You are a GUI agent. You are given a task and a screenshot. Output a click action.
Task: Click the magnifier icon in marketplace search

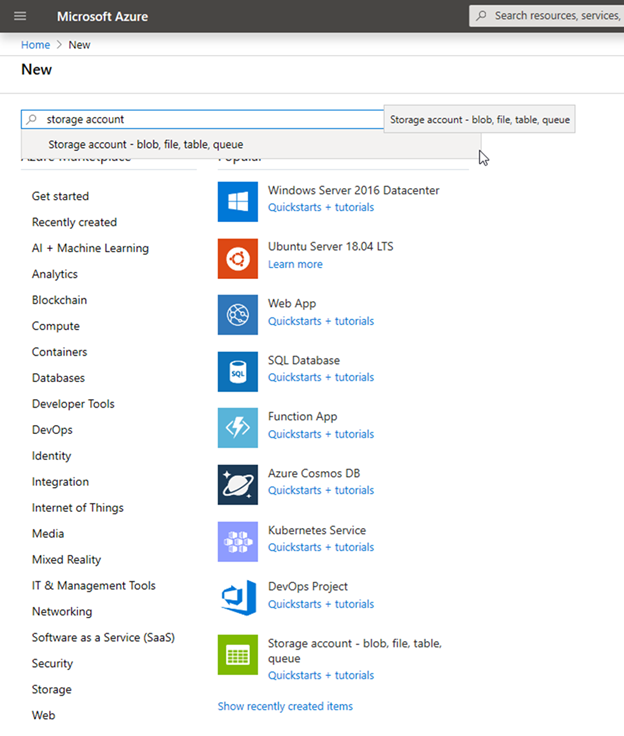31,119
